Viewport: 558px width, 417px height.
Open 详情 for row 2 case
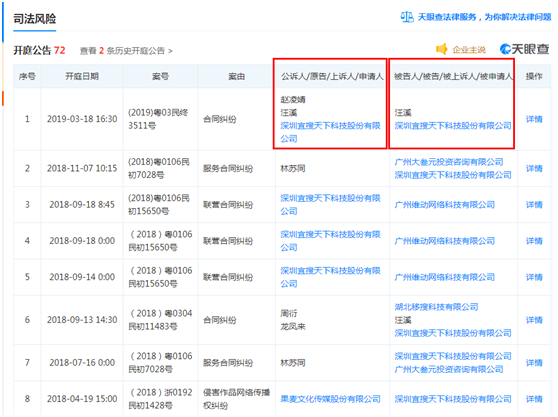click(x=534, y=168)
